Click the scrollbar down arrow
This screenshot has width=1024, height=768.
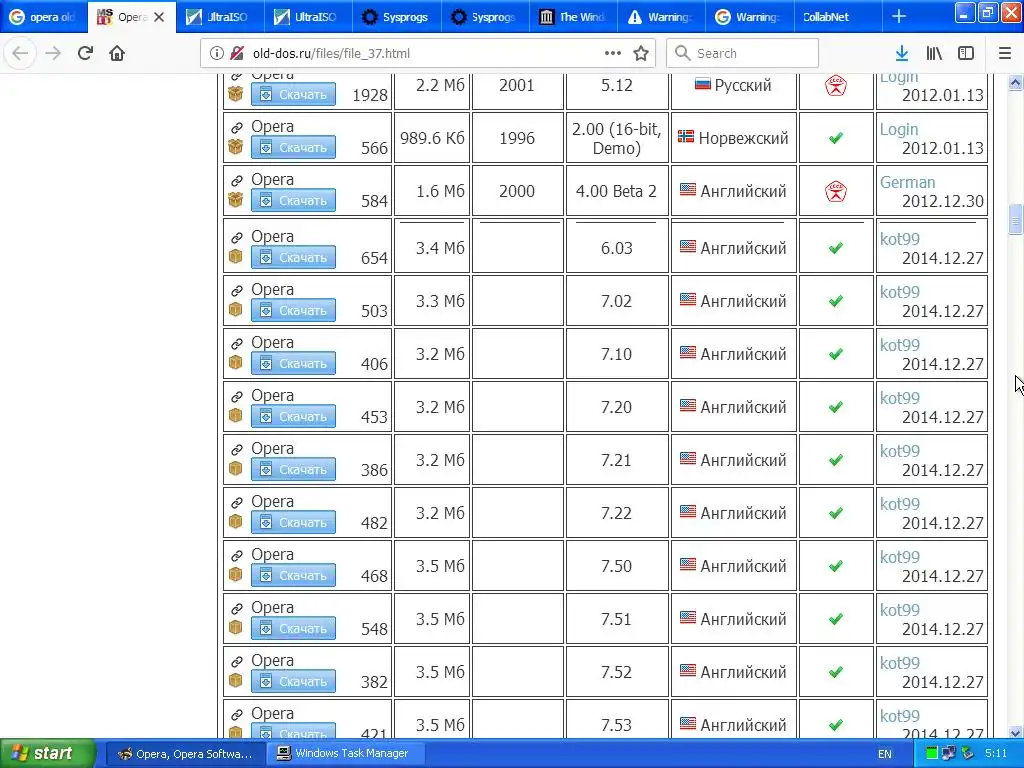click(1015, 732)
